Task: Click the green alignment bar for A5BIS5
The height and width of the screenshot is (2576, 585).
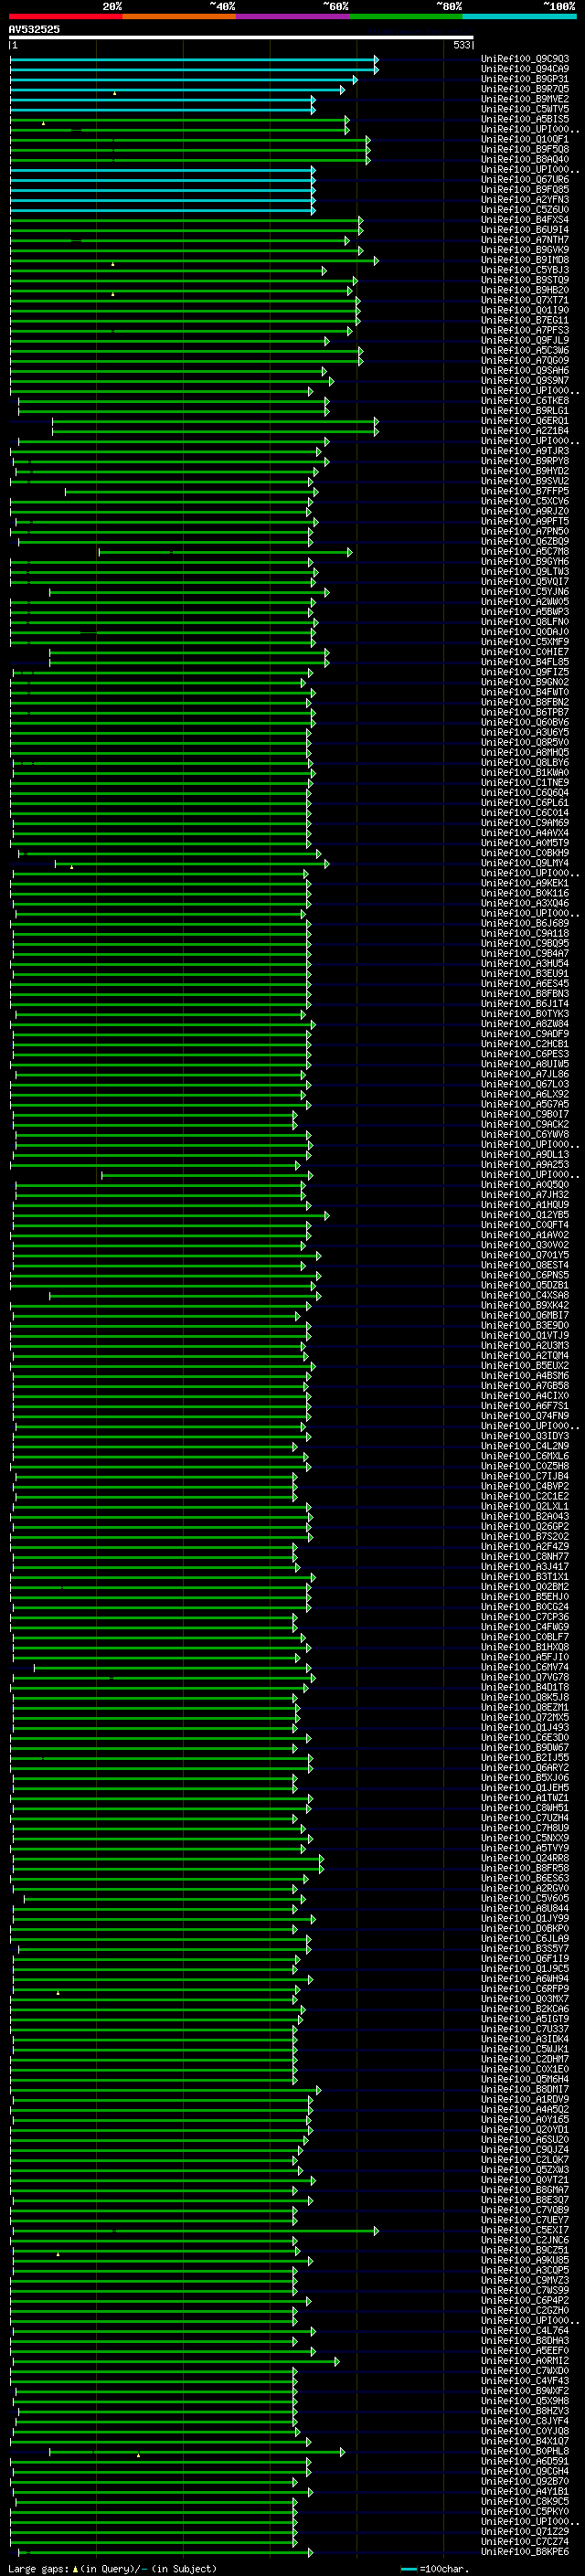Action: coord(179,120)
